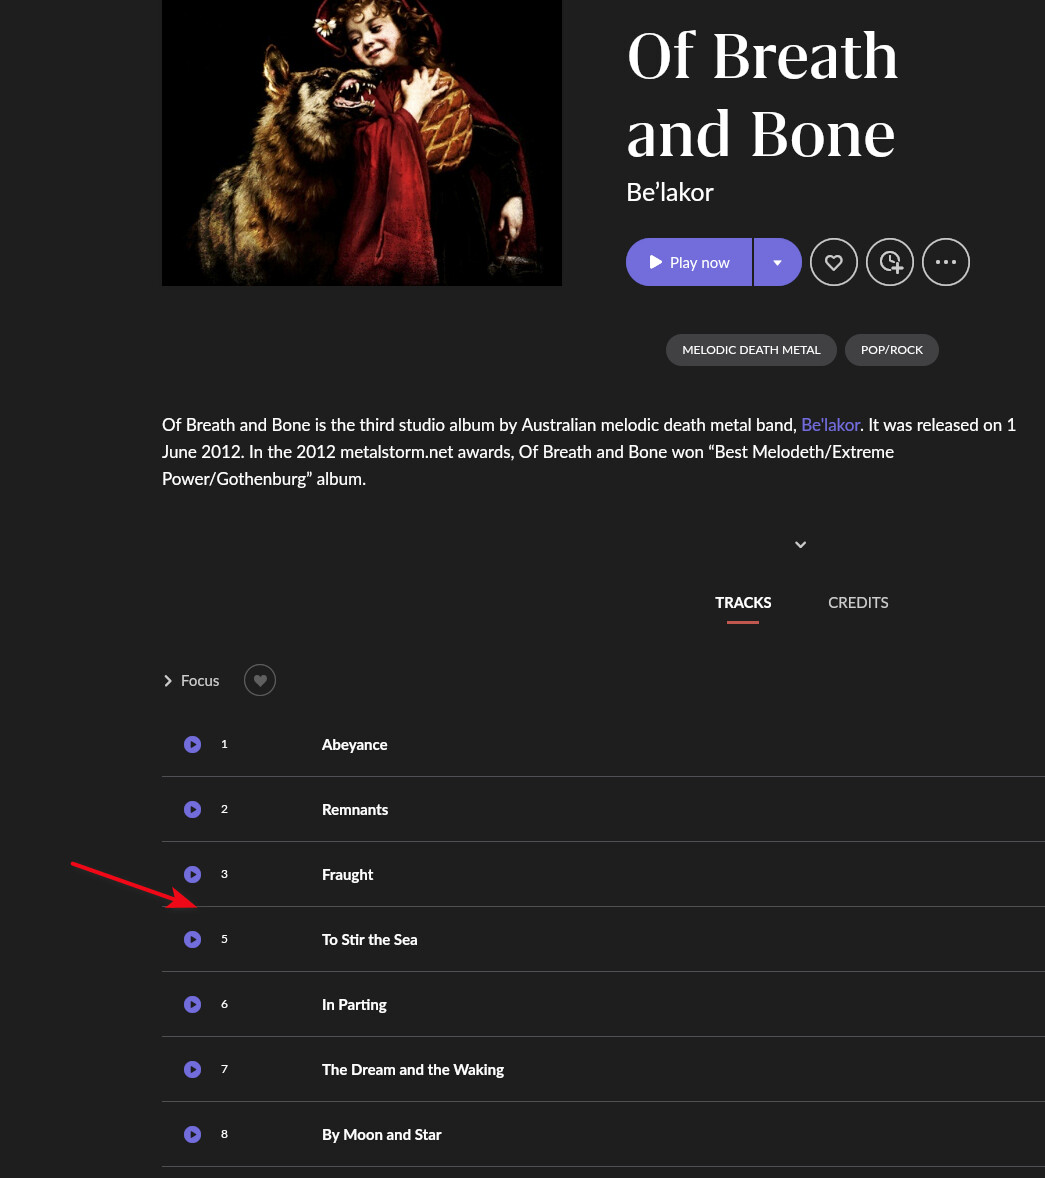Select the Fraught track title
Viewport: 1045px width, 1178px height.
(x=347, y=874)
